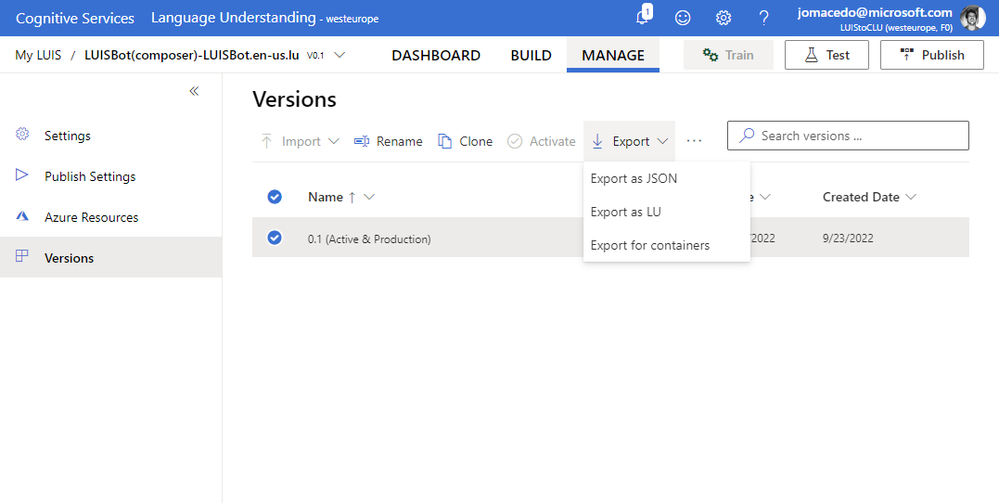This screenshot has width=999, height=503.
Task: Open the Name column sort chevron
Action: tap(369, 197)
